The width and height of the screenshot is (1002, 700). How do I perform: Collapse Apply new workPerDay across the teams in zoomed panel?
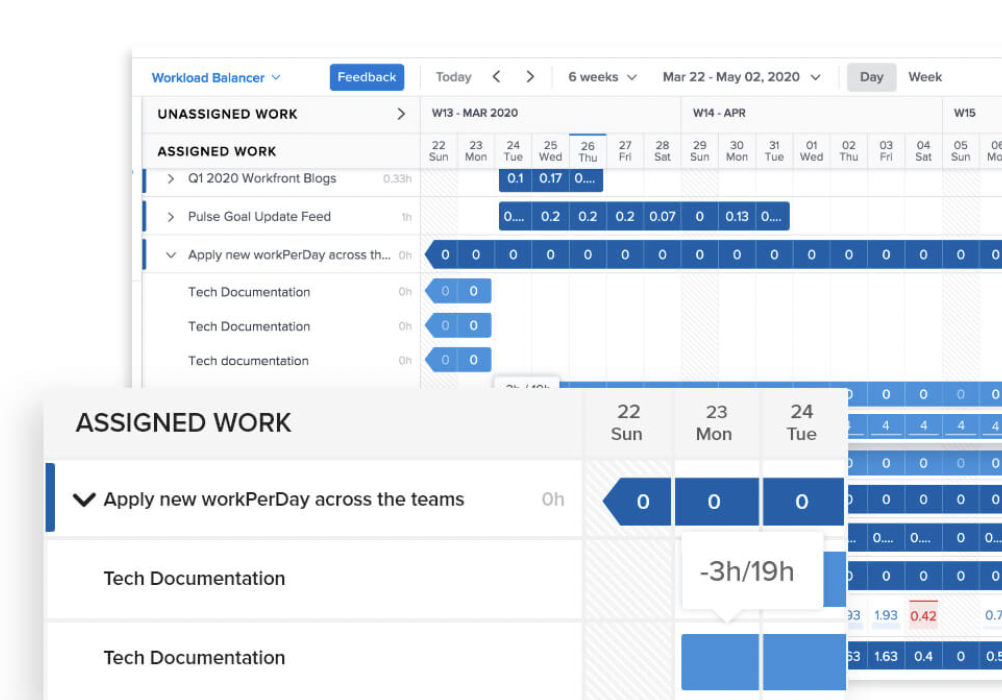click(x=84, y=499)
